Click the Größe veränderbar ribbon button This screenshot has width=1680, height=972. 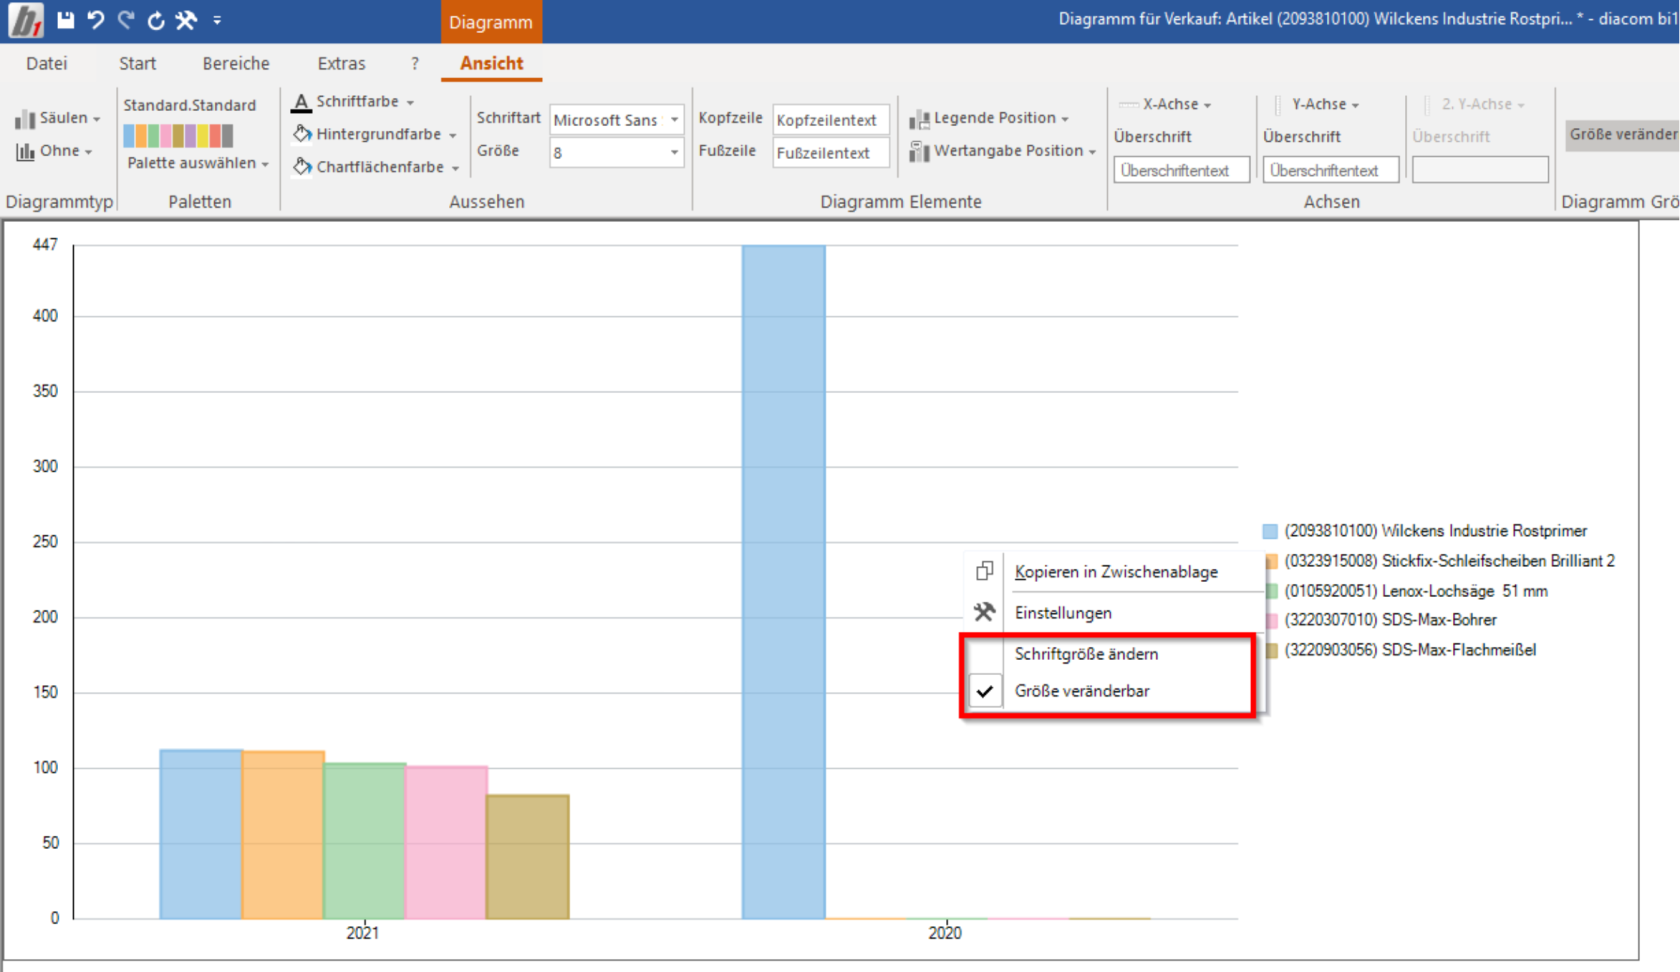click(1622, 134)
